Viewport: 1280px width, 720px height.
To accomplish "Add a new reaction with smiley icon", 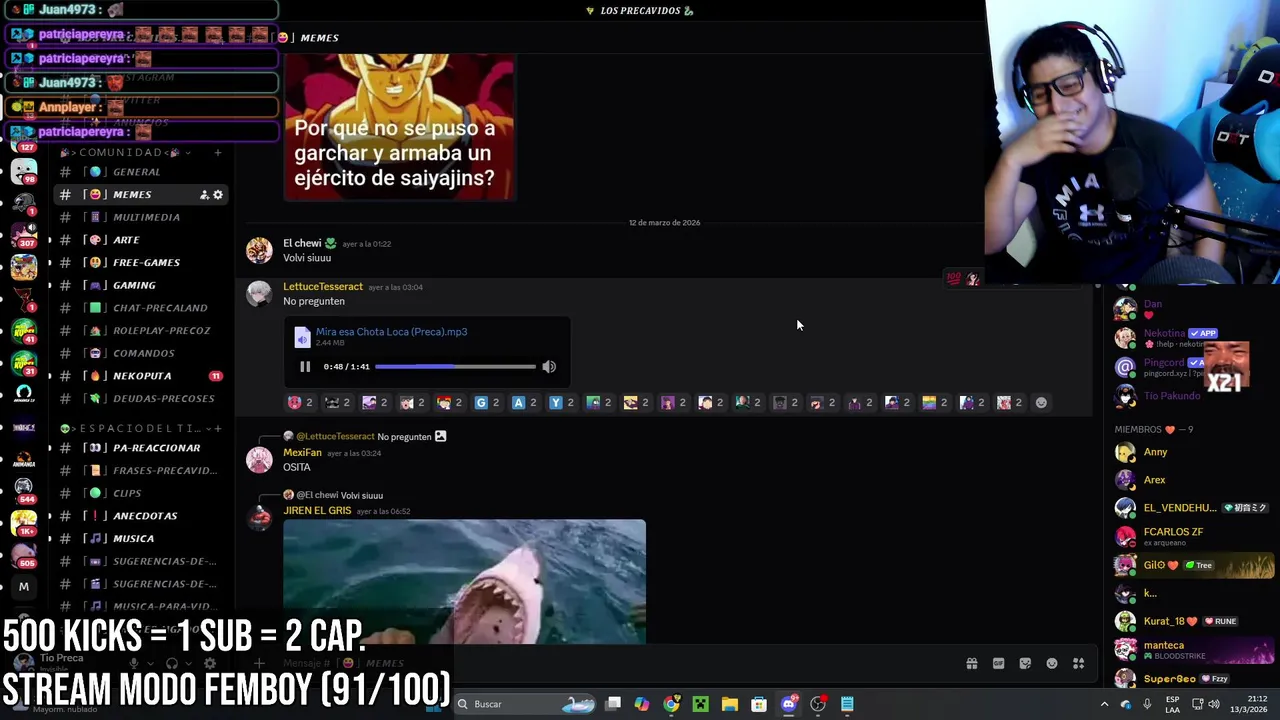I will pos(1041,402).
